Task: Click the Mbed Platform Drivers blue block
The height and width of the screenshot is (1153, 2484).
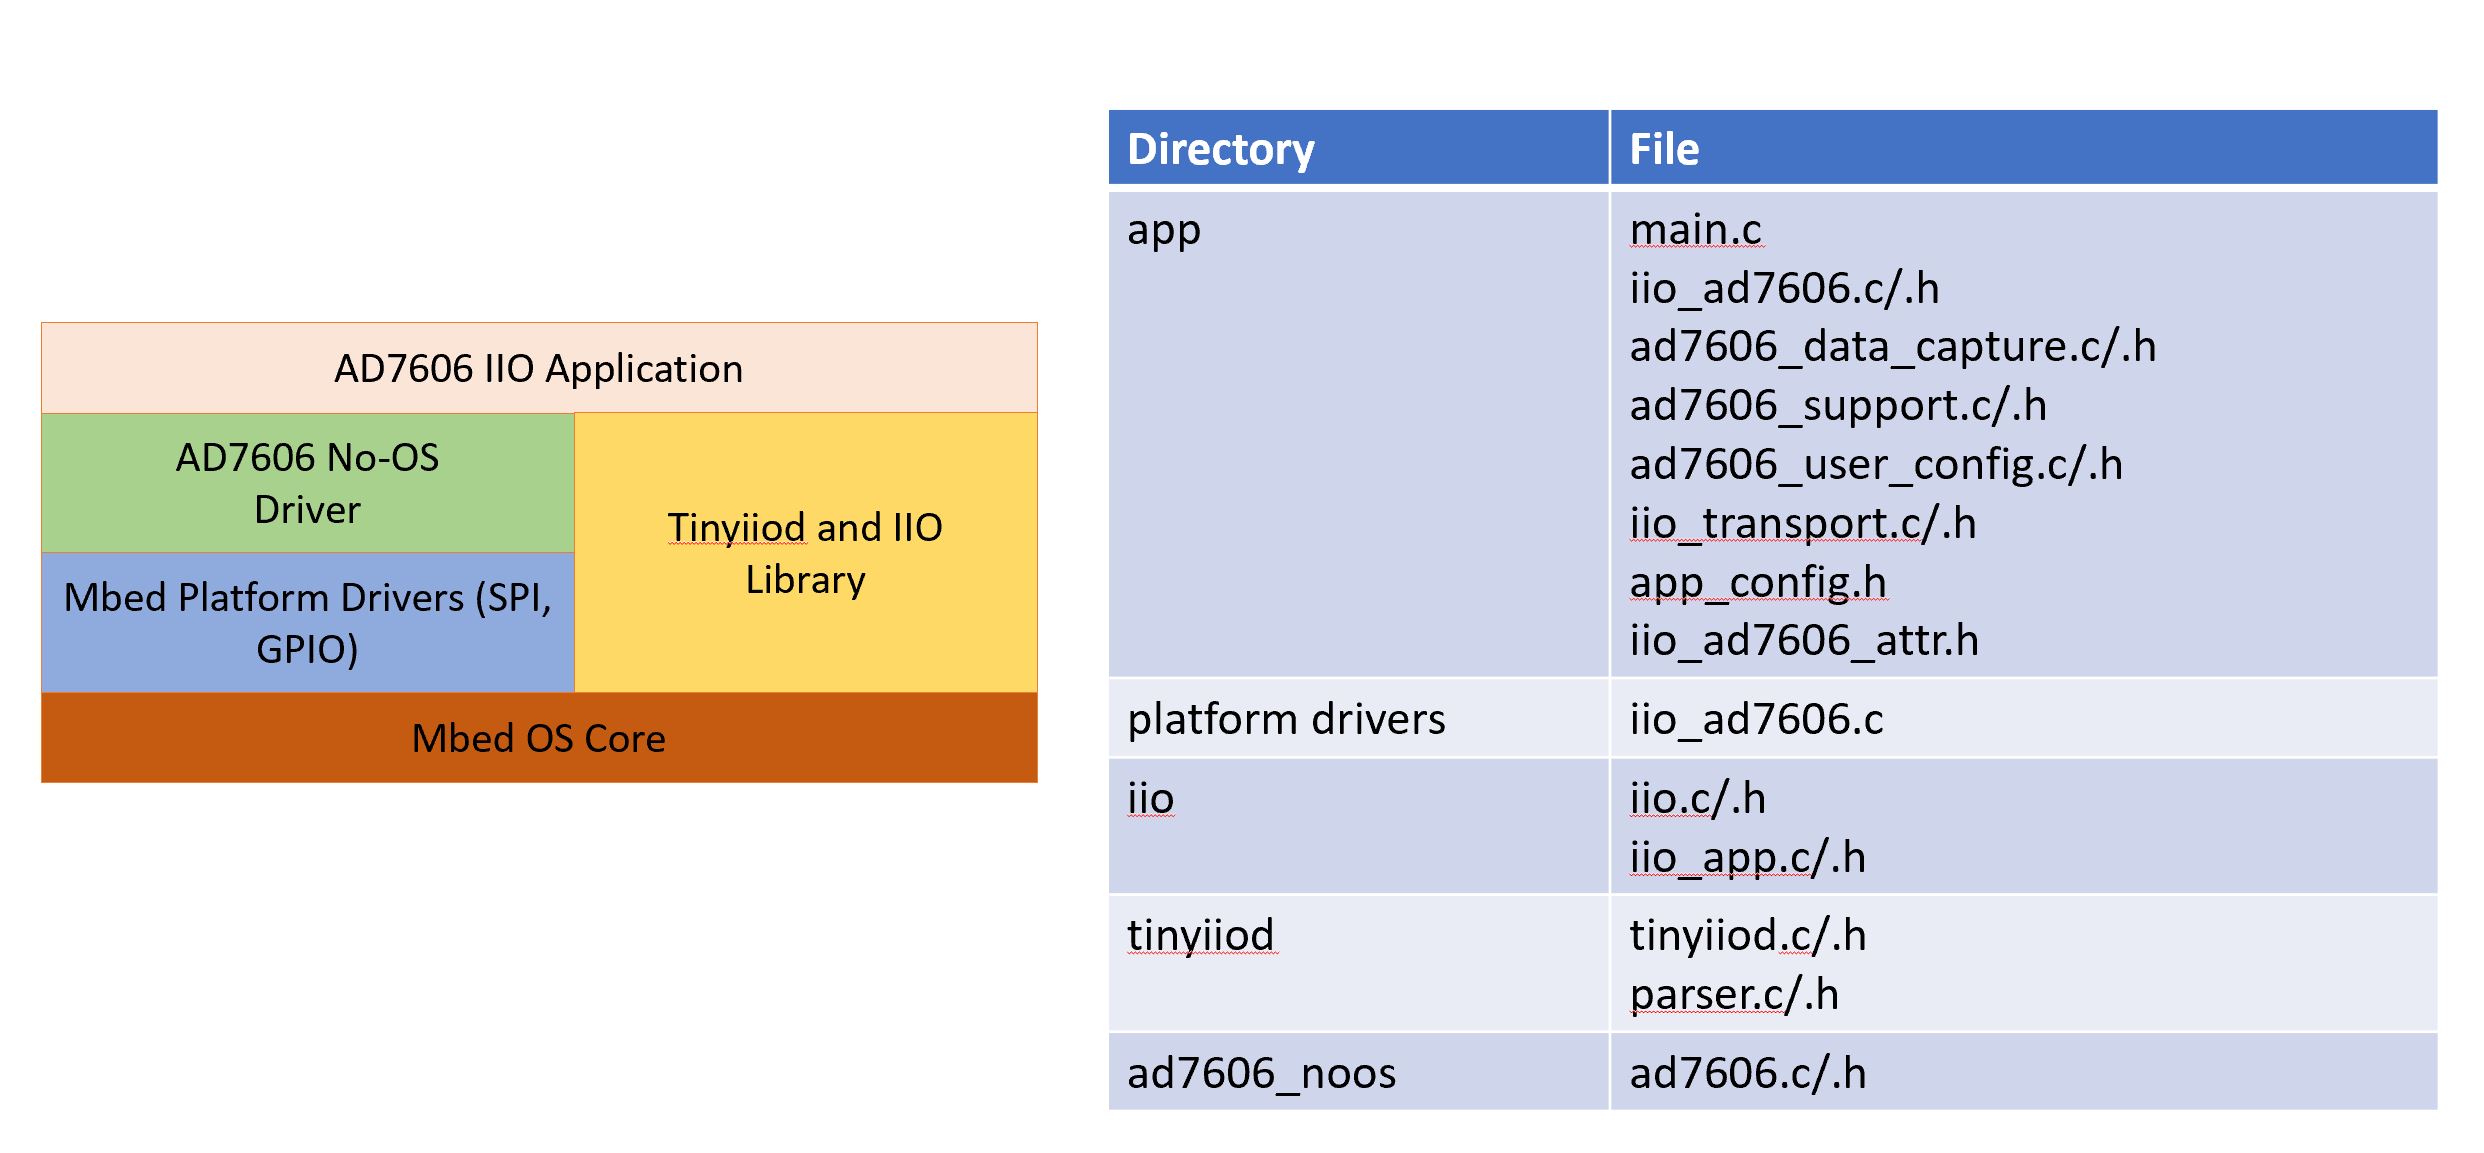Action: pyautogui.click(x=308, y=622)
